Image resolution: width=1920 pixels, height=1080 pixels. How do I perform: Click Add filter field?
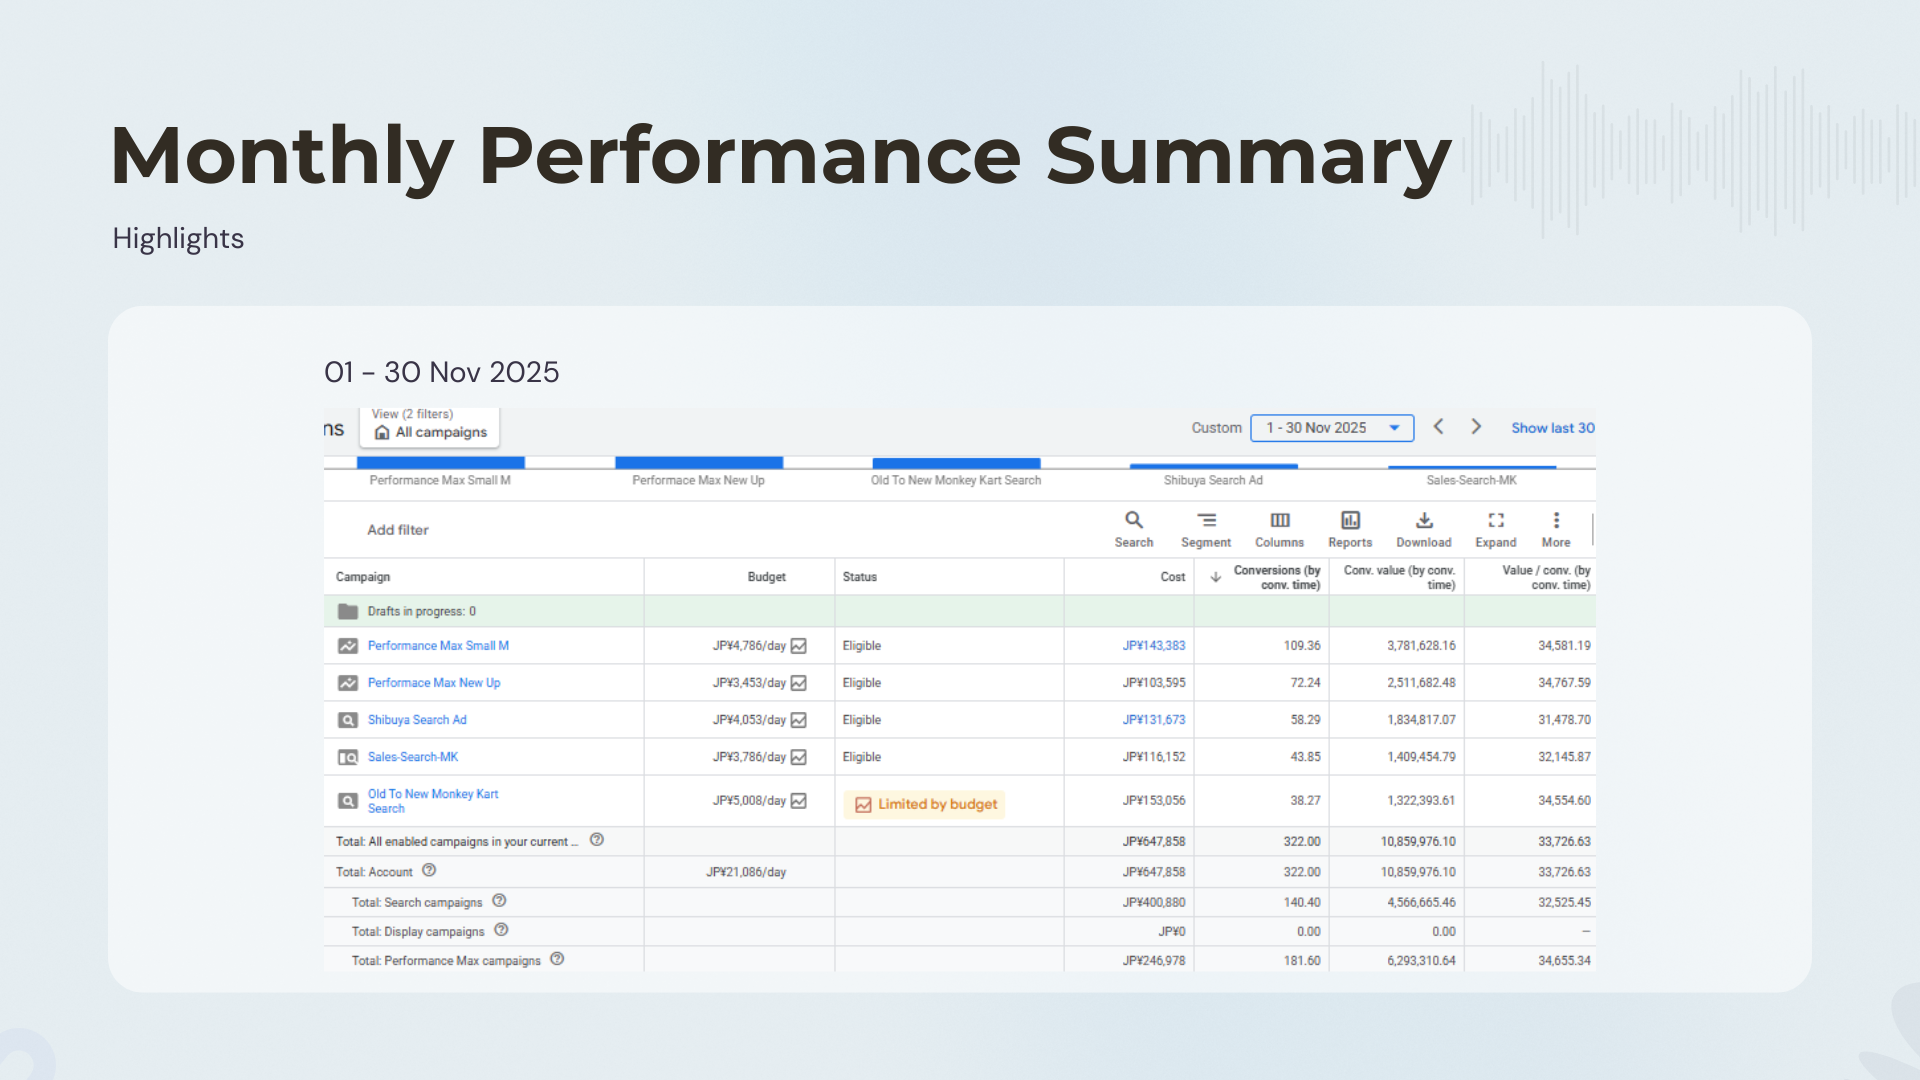coord(398,530)
